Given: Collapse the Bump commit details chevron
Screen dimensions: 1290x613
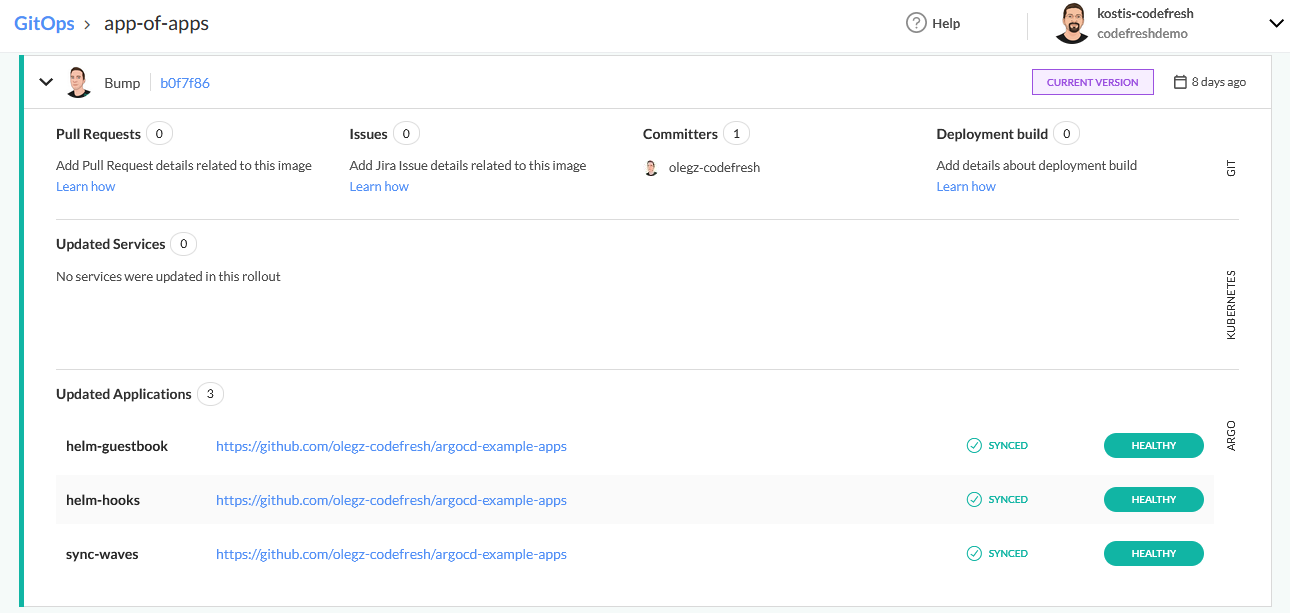Looking at the screenshot, I should (x=46, y=82).
